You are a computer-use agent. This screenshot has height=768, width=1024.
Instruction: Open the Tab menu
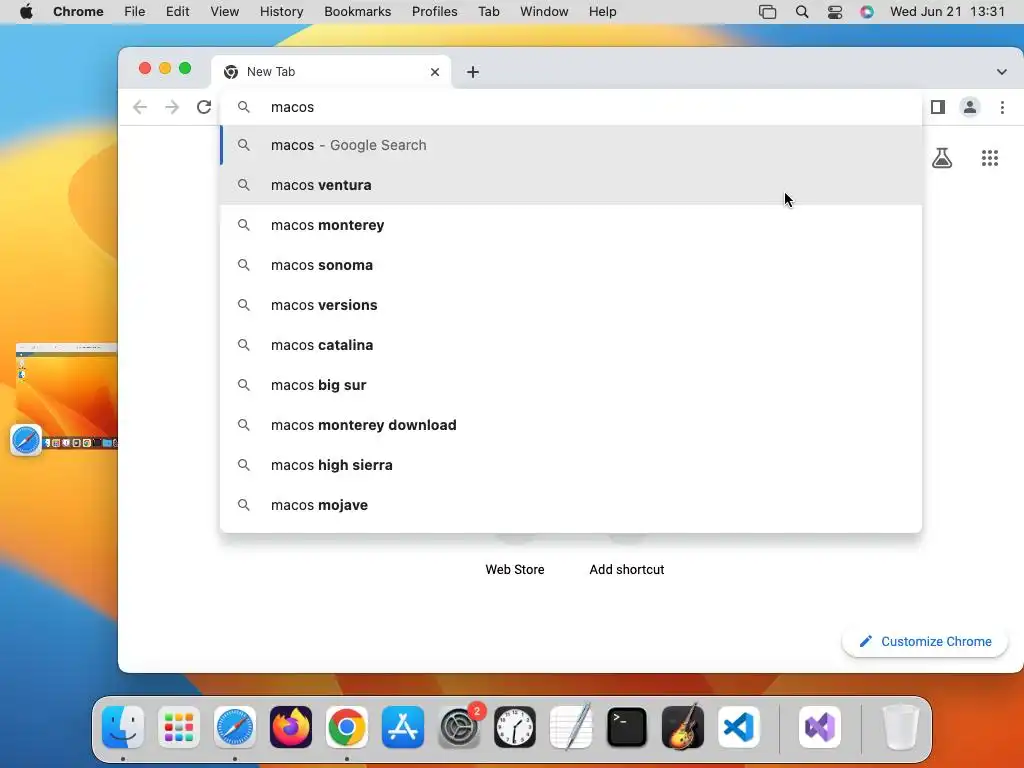pos(488,12)
